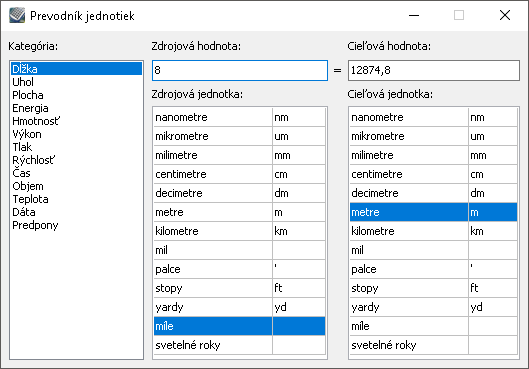Image resolution: width=529 pixels, height=369 pixels.
Task: Pick mil in source unit list
Action: [x=240, y=250]
